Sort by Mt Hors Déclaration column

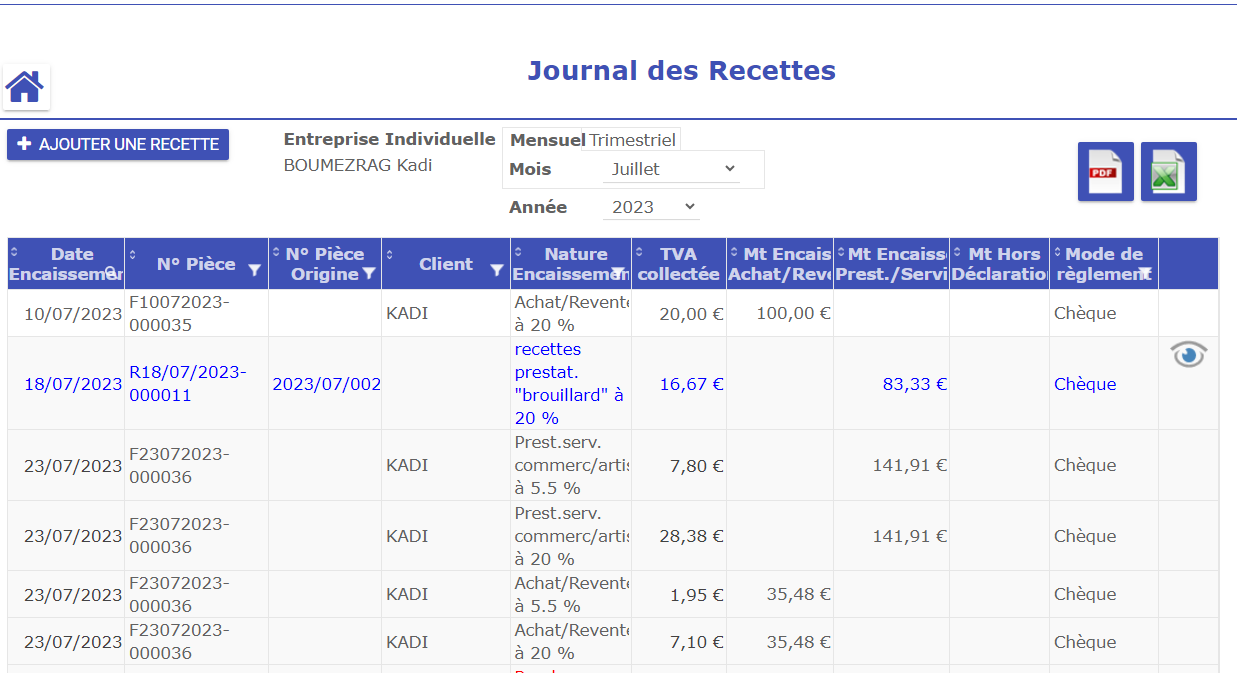[998, 264]
